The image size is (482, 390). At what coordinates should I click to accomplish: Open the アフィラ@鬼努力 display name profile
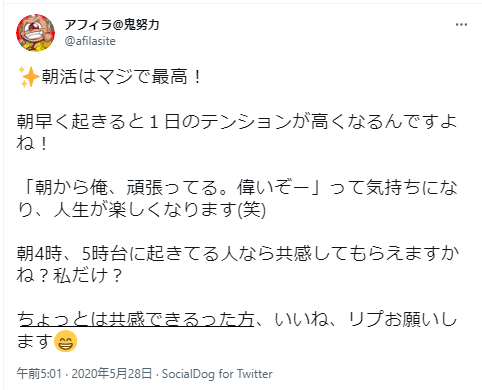pos(112,24)
